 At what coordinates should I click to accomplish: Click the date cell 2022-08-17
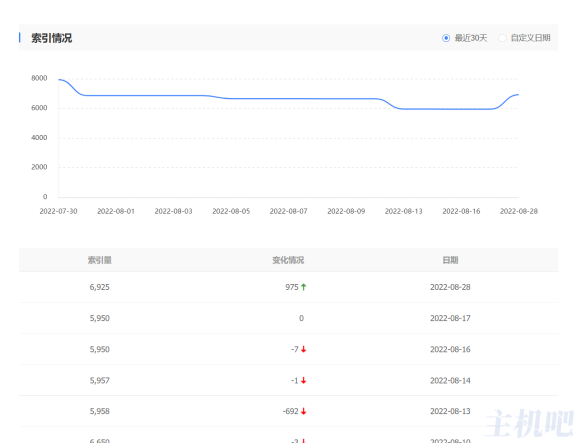tap(450, 318)
